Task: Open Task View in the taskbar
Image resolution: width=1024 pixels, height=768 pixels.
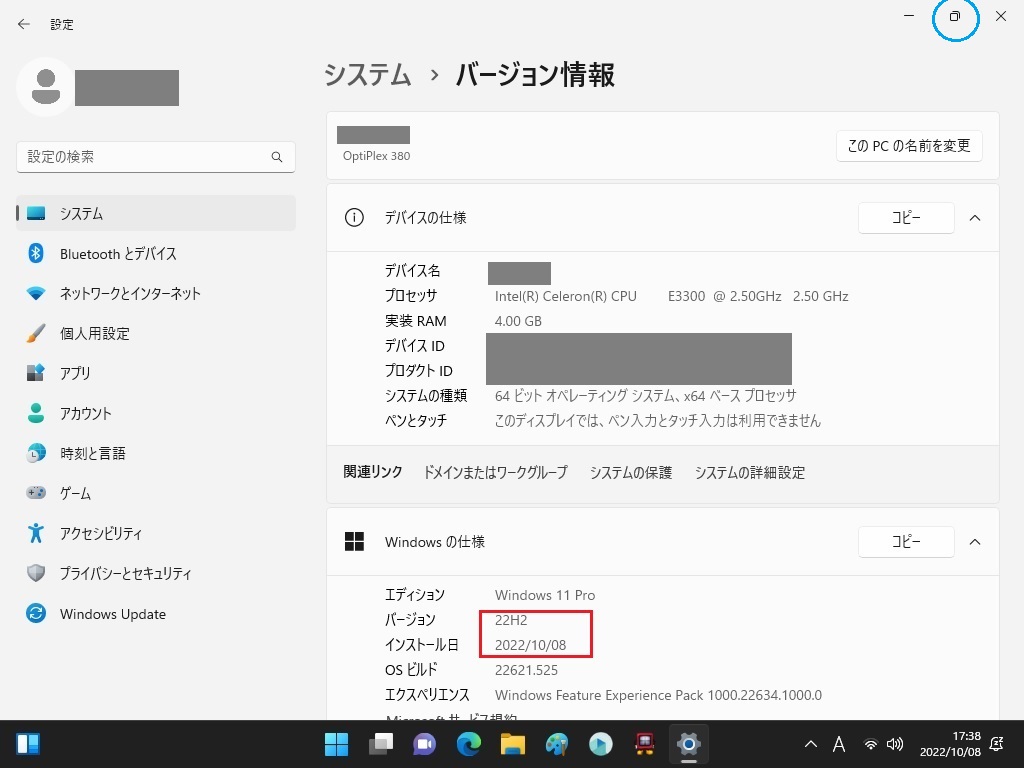Action: pyautogui.click(x=381, y=744)
